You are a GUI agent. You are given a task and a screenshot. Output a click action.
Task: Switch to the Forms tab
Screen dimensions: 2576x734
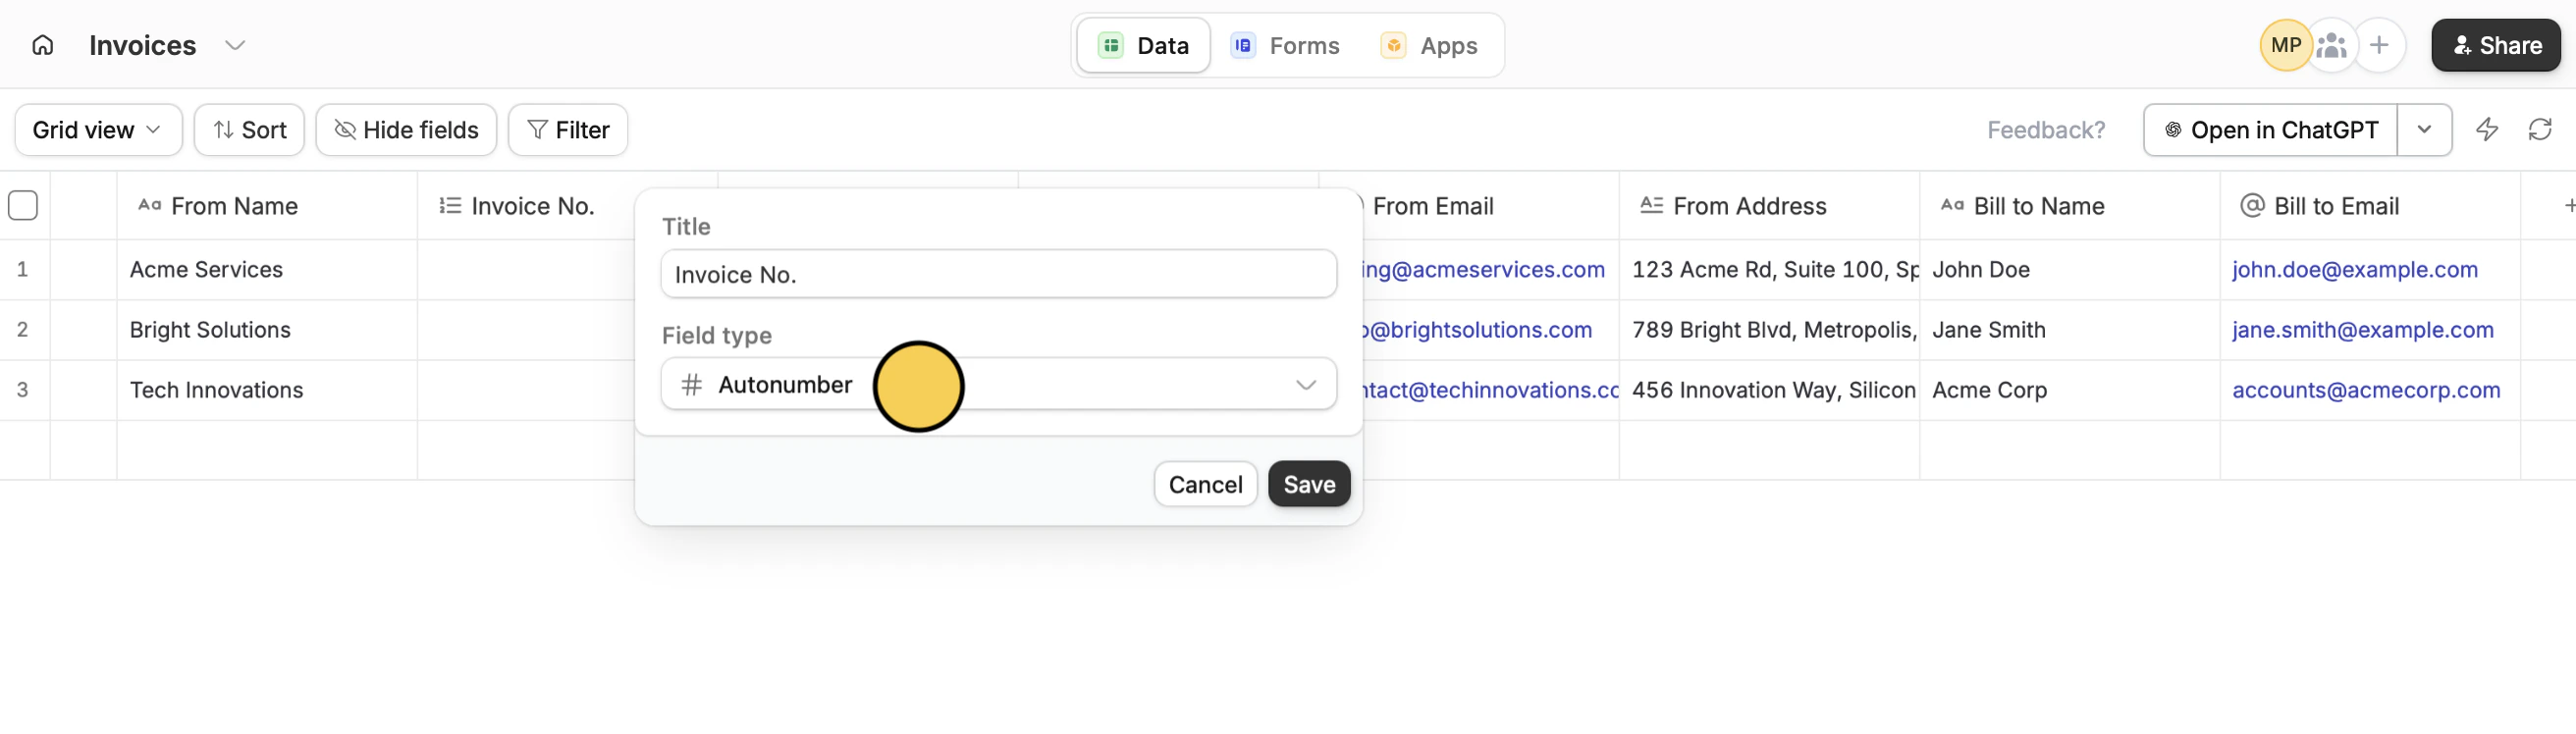[x=1285, y=45]
